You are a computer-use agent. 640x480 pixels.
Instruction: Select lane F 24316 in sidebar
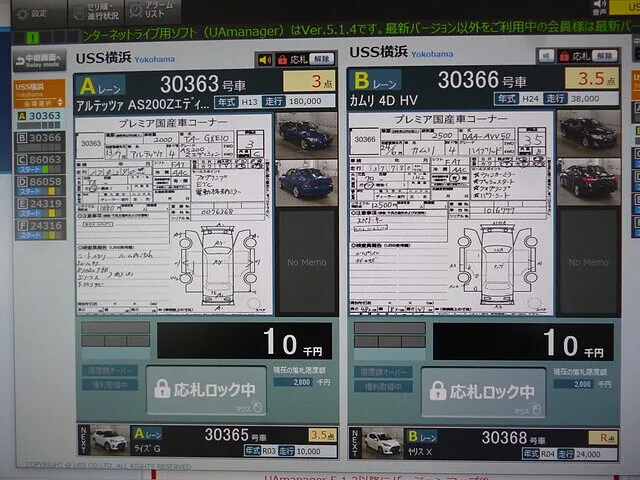pyautogui.click(x=40, y=229)
